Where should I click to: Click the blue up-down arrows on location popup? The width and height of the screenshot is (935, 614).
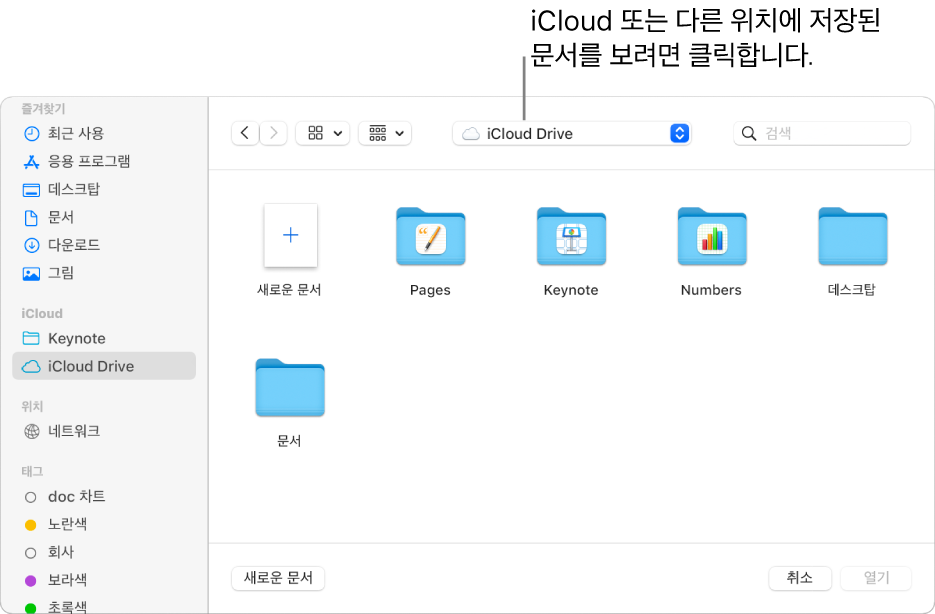pos(679,134)
